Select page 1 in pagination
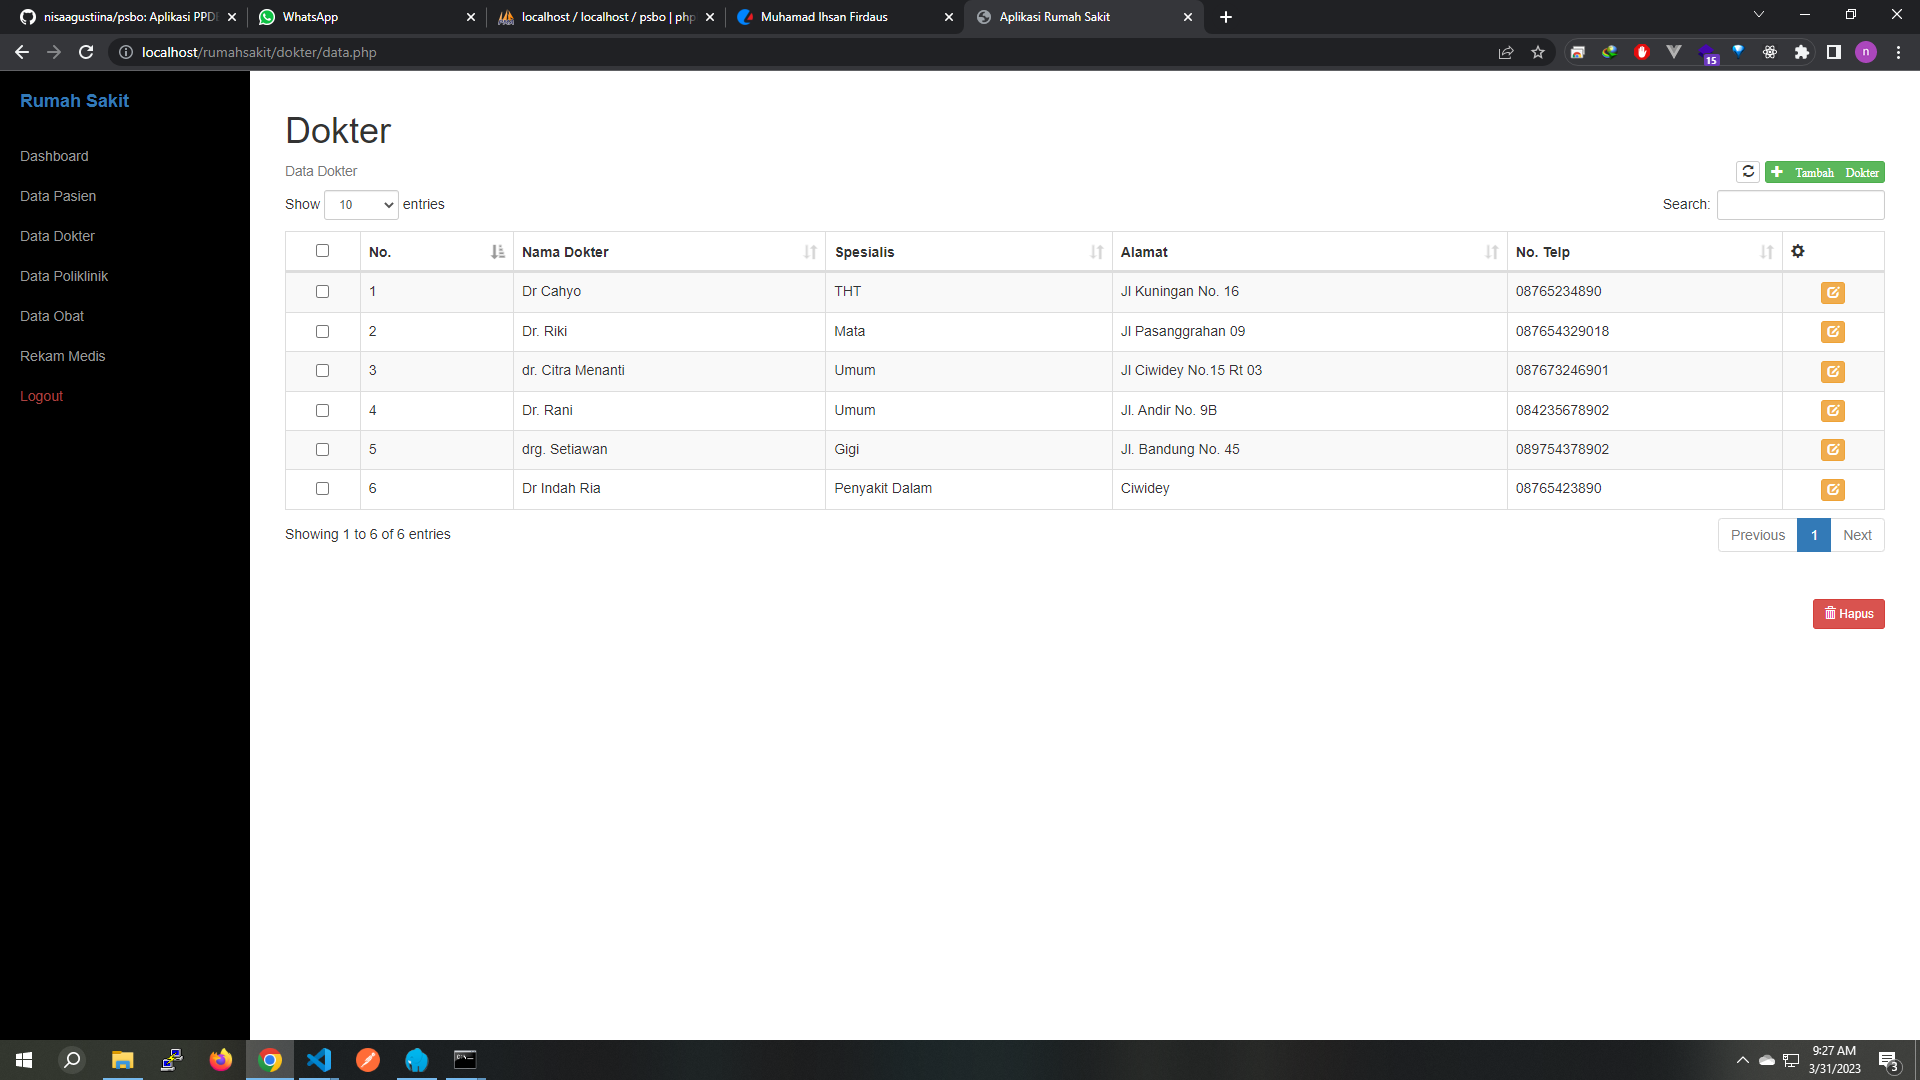The width and height of the screenshot is (1920, 1080). 1814,535
